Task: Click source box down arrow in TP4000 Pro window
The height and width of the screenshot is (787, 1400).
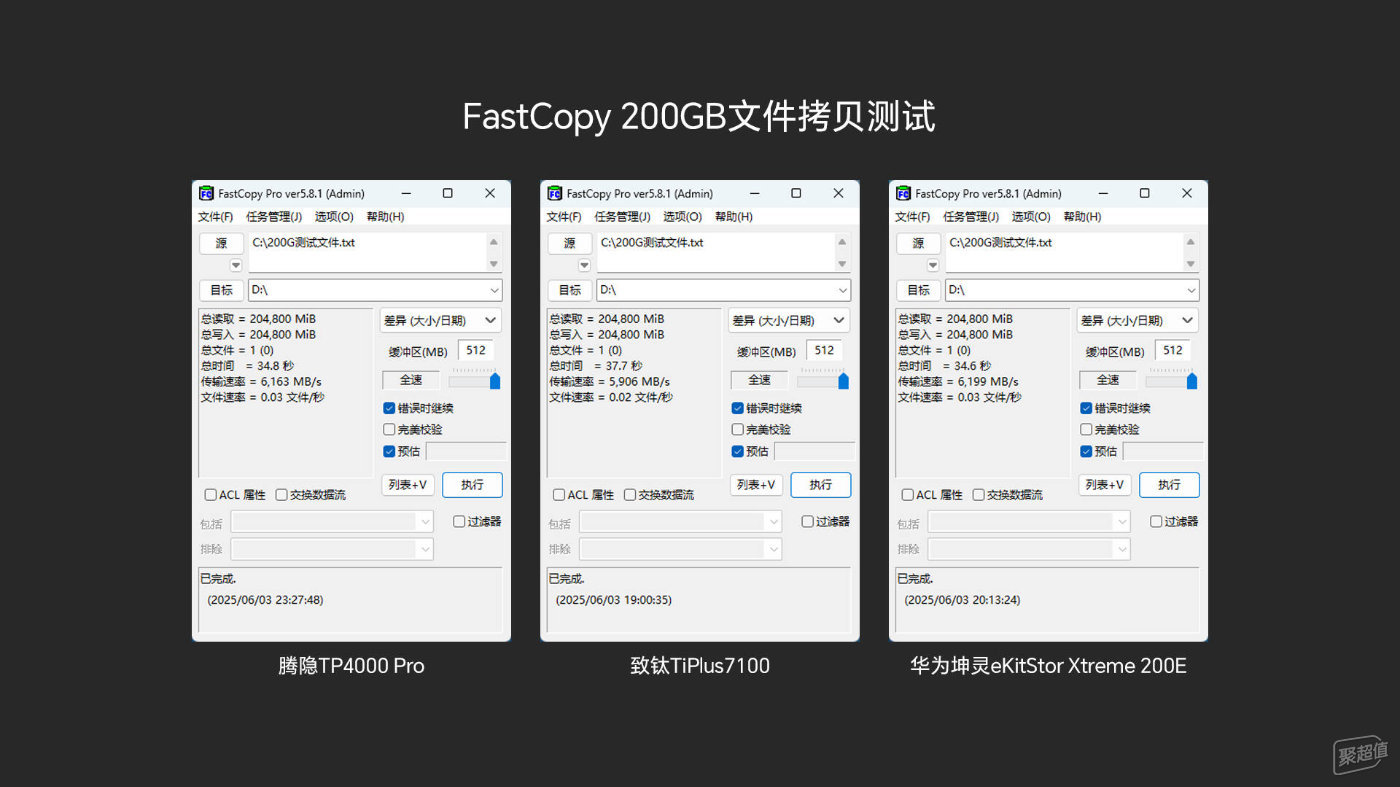Action: (493, 264)
